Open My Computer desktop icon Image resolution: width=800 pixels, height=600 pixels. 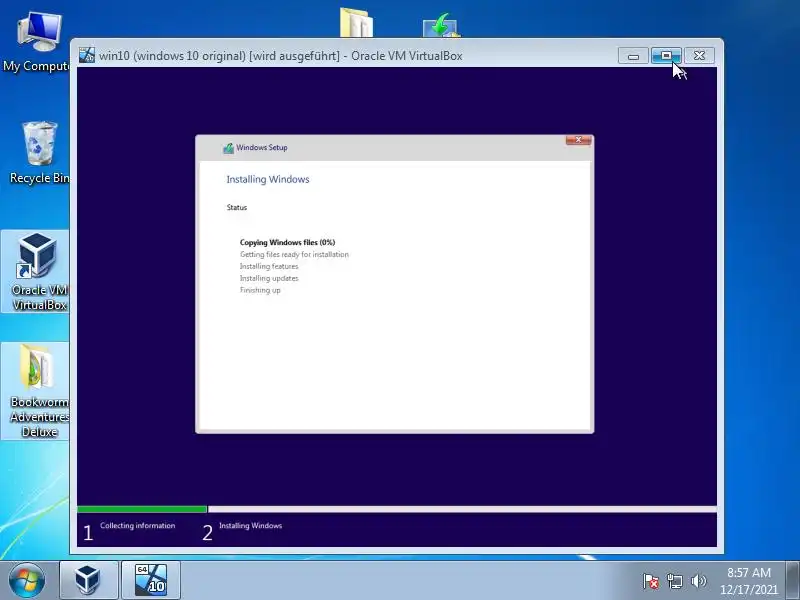point(38,41)
